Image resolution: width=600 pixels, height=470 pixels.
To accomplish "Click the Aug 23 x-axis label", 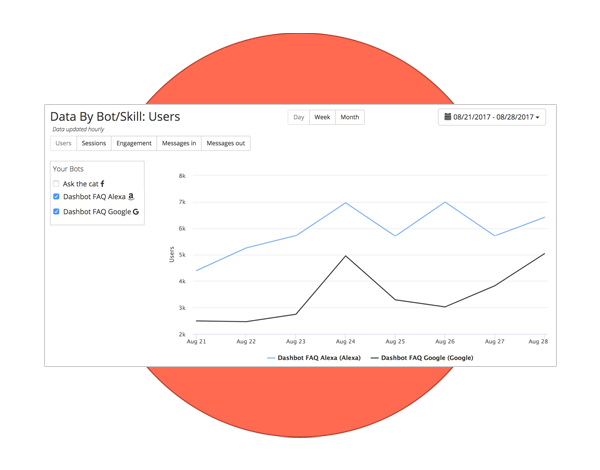I will click(x=296, y=341).
